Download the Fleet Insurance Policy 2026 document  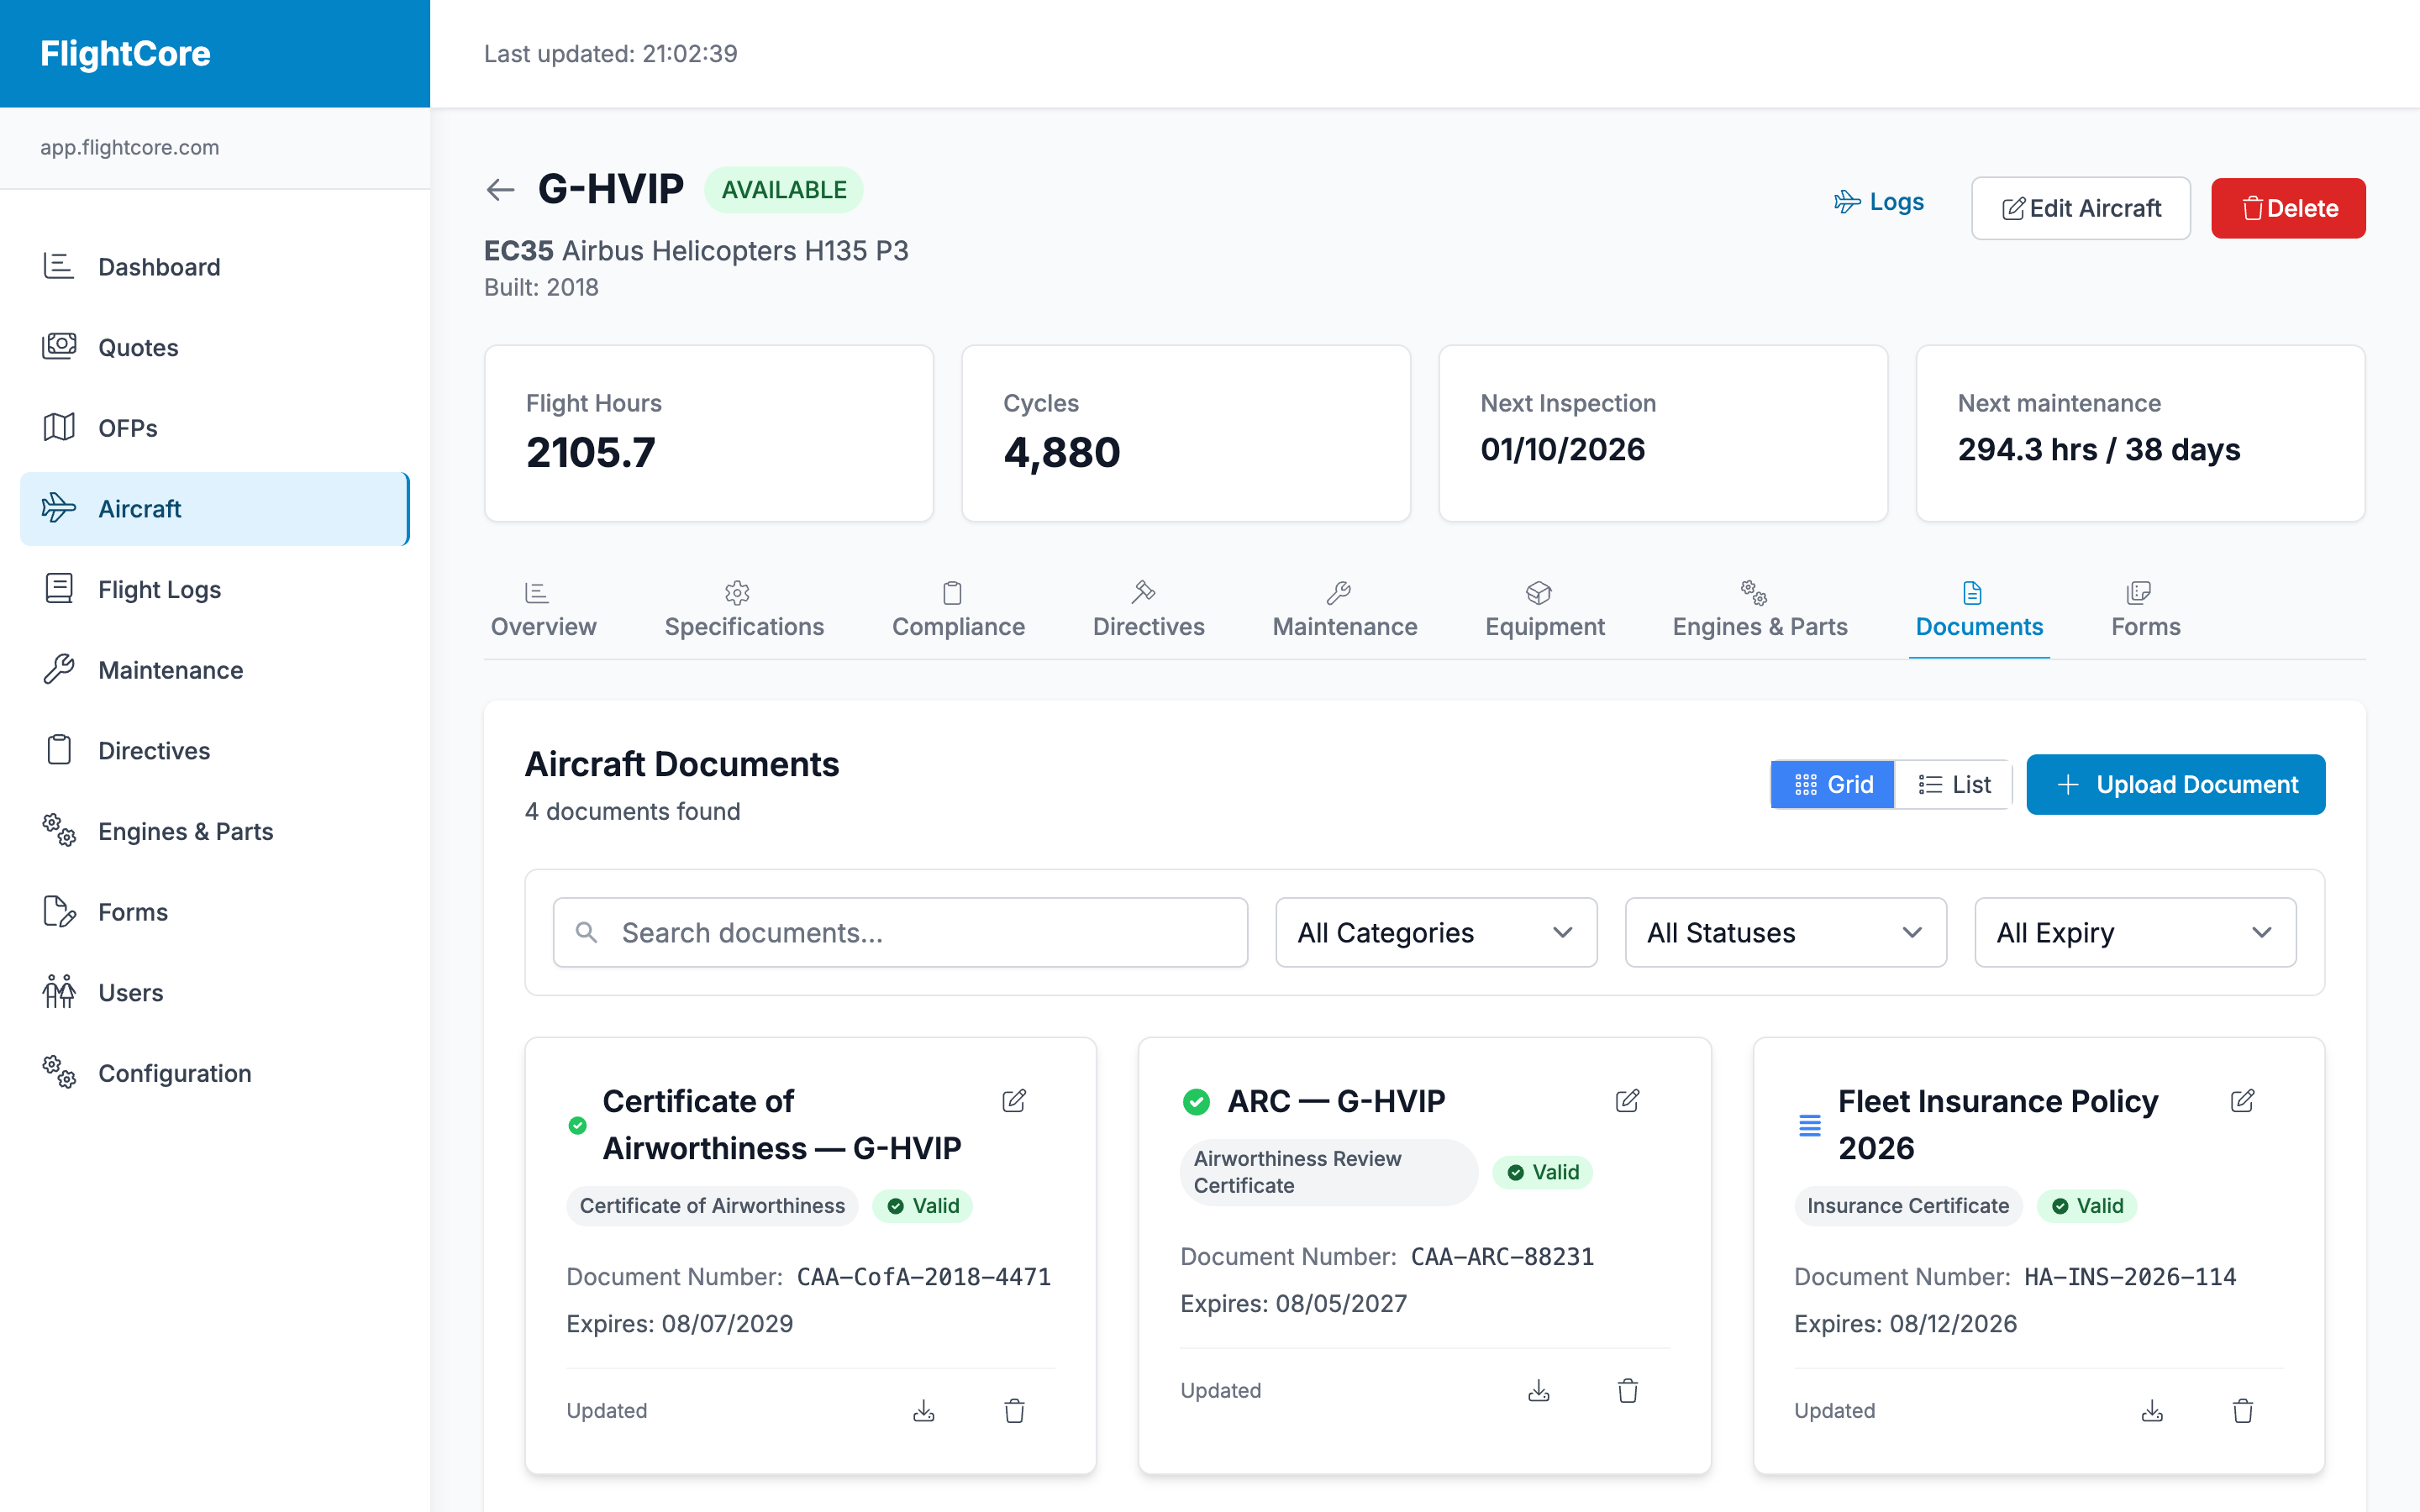2152,1411
